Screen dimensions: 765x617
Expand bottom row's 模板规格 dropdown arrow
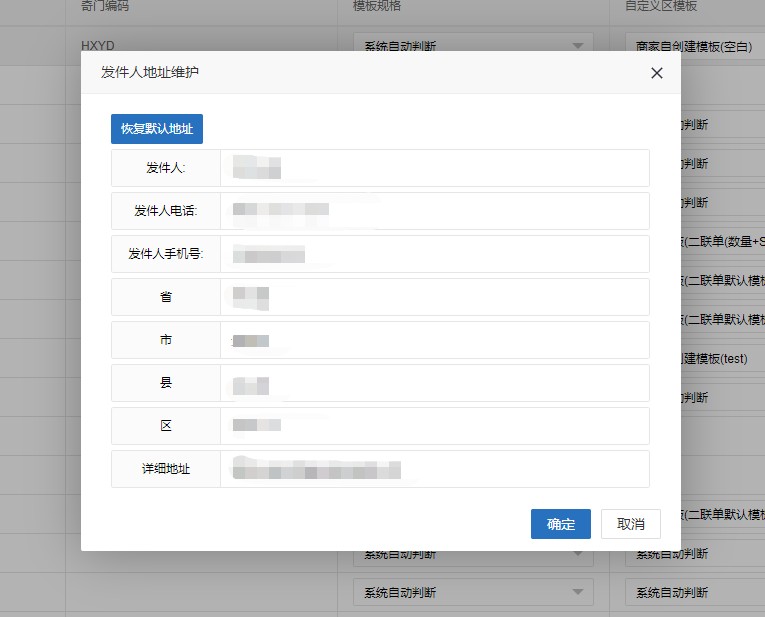577,592
